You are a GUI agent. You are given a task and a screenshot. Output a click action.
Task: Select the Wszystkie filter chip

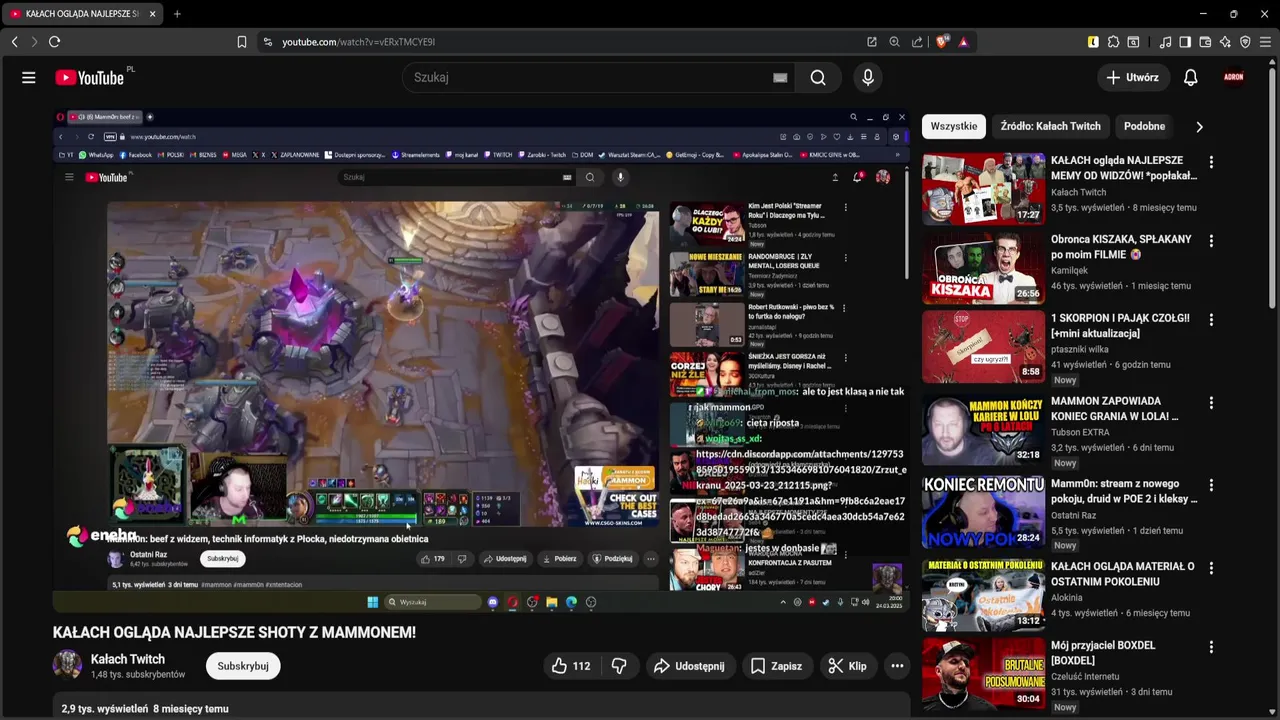(x=954, y=126)
